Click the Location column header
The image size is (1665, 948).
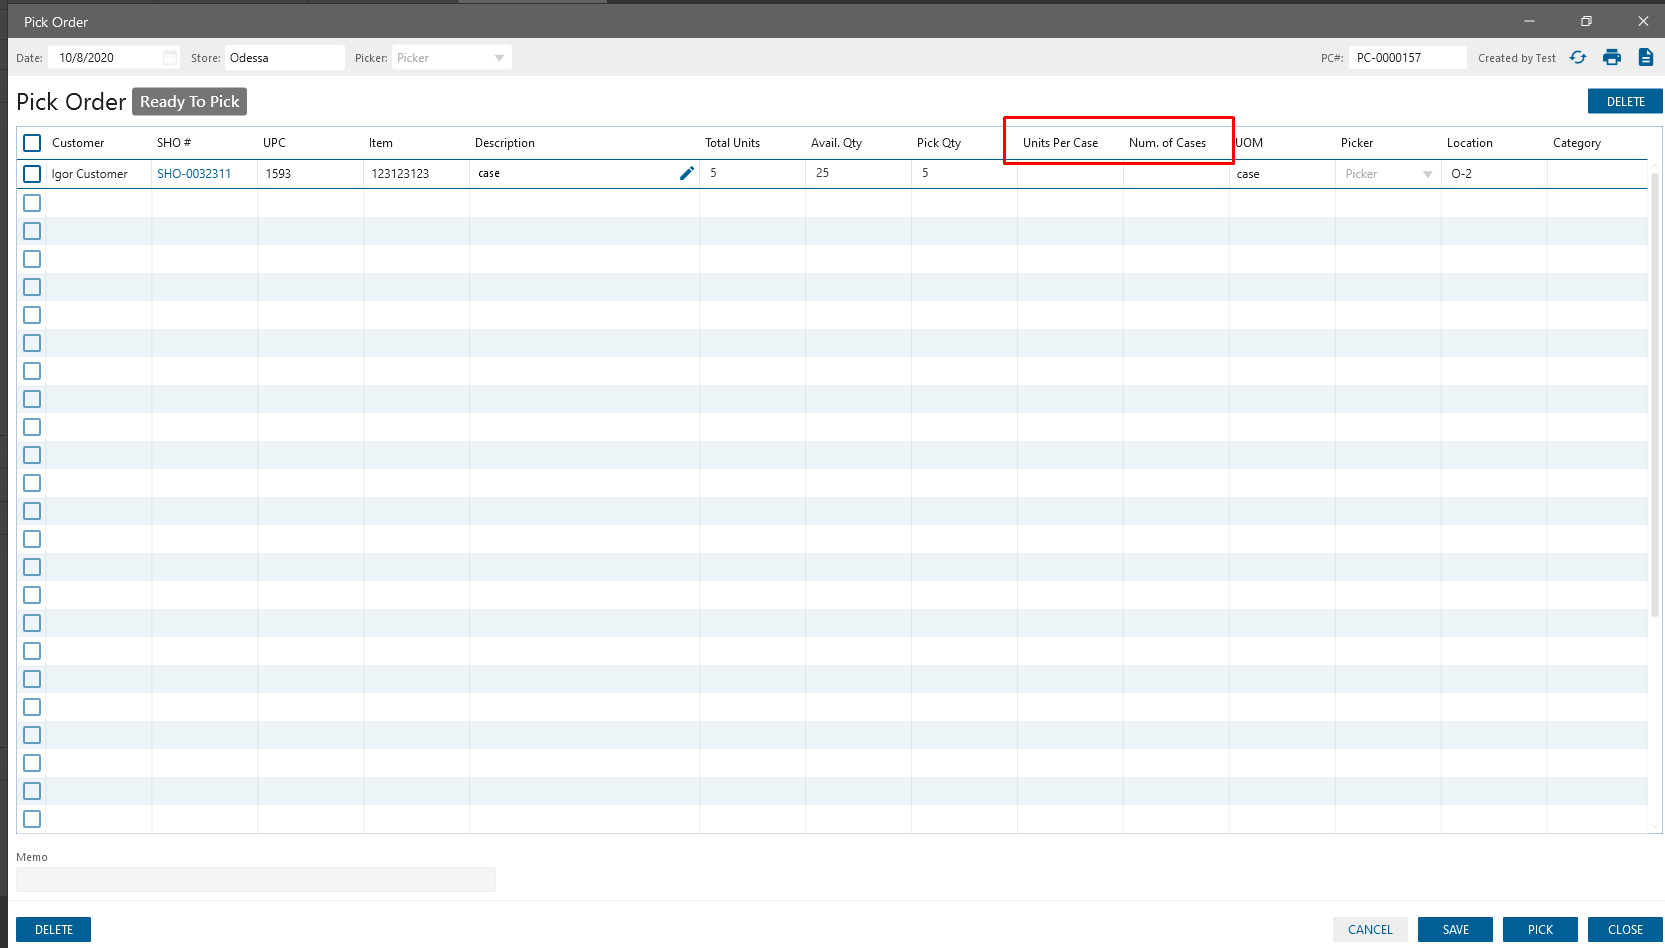pyautogui.click(x=1469, y=143)
